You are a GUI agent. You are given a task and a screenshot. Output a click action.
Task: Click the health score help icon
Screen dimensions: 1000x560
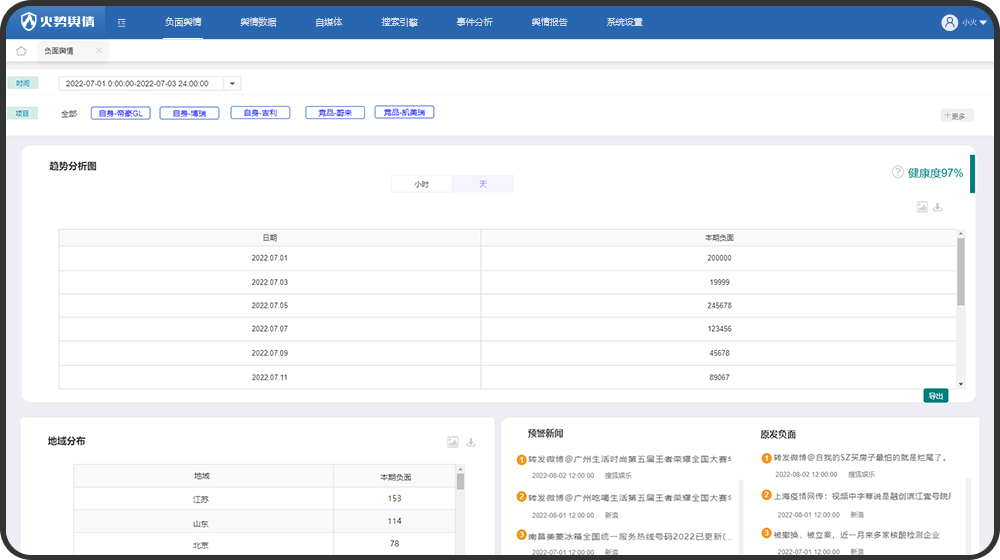tap(897, 172)
